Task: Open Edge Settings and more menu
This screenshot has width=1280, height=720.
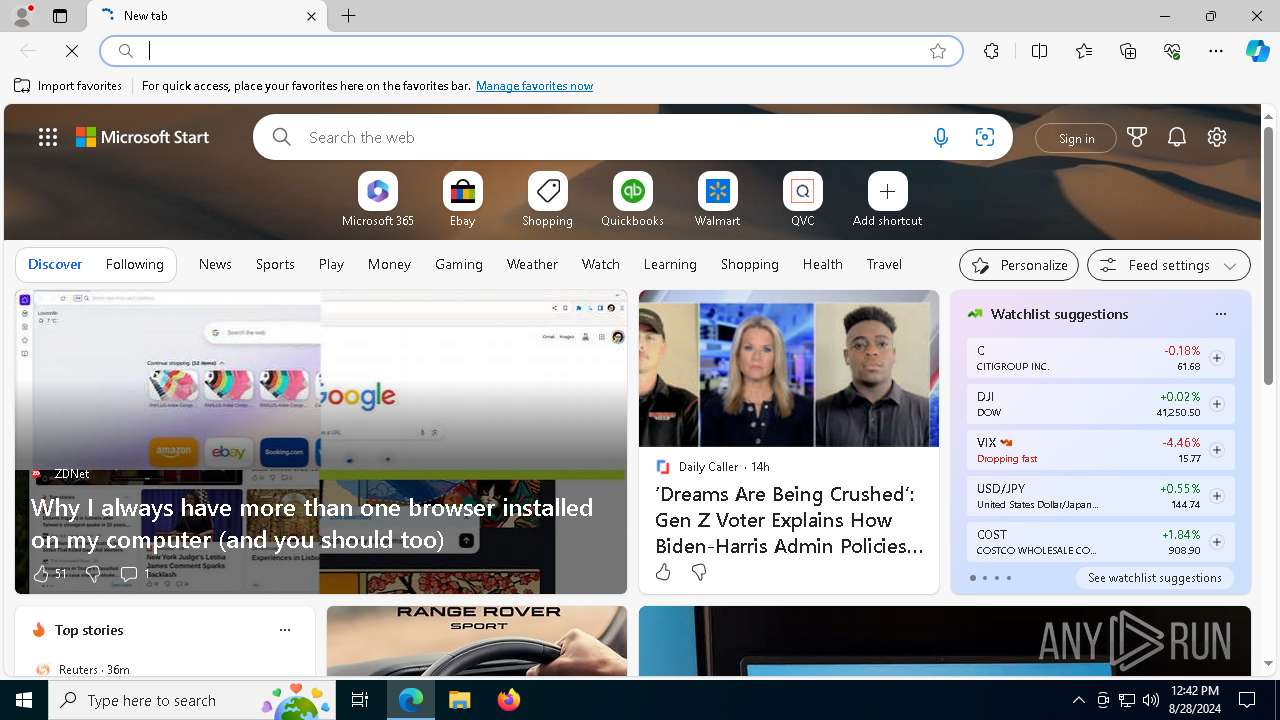Action: pos(1216,51)
